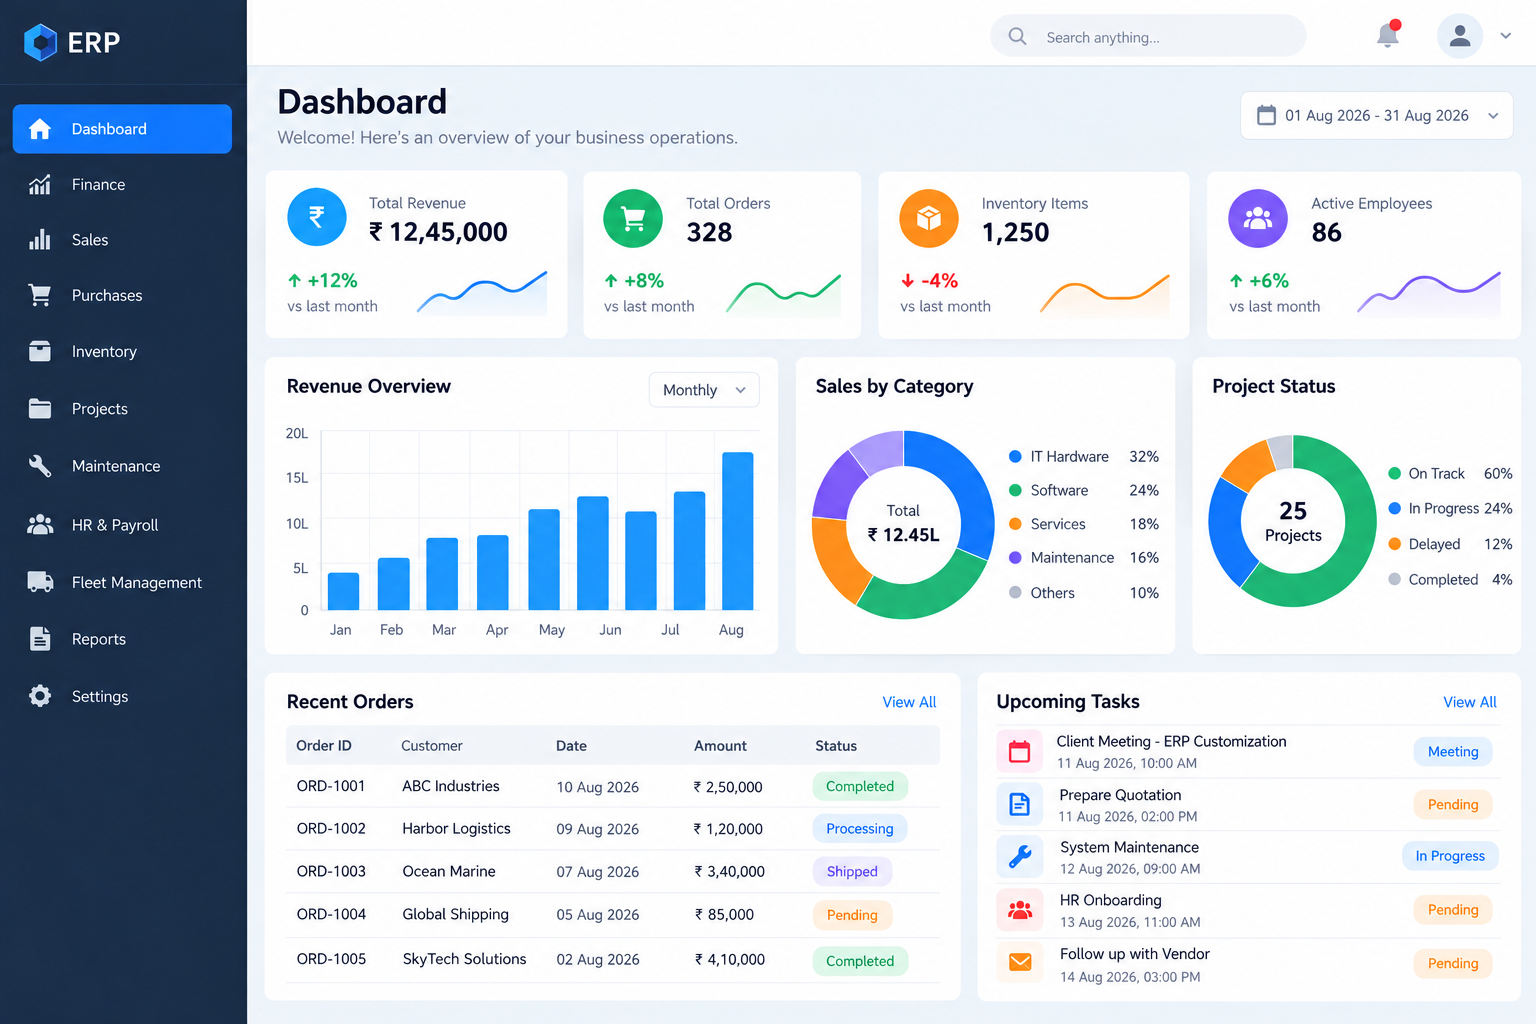Click the Processing status of ORD-1002
This screenshot has width=1536, height=1024.
tap(859, 829)
